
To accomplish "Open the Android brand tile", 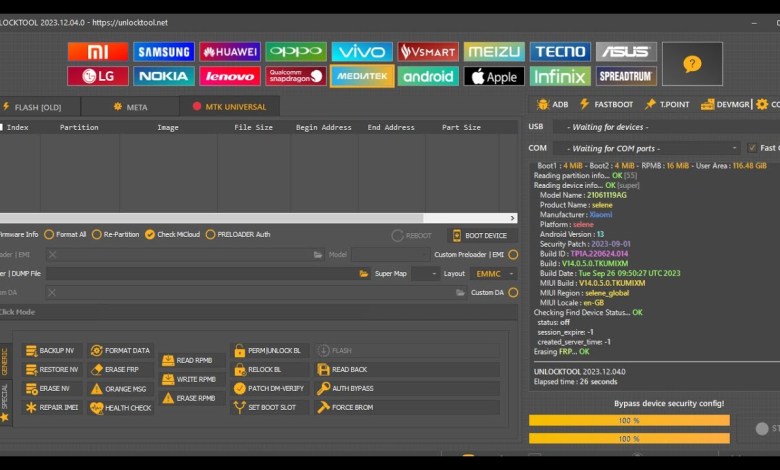I will tap(428, 76).
